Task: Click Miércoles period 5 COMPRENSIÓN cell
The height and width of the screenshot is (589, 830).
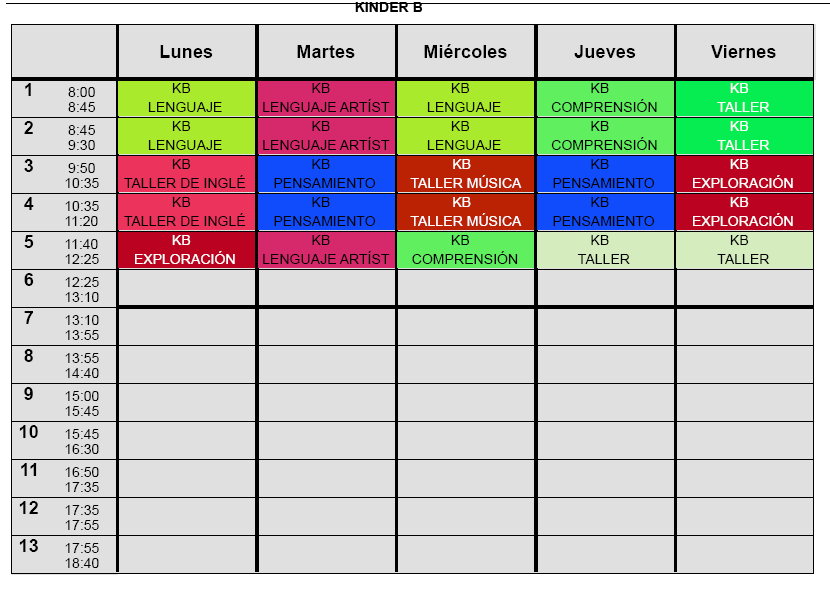Action: pos(465,250)
